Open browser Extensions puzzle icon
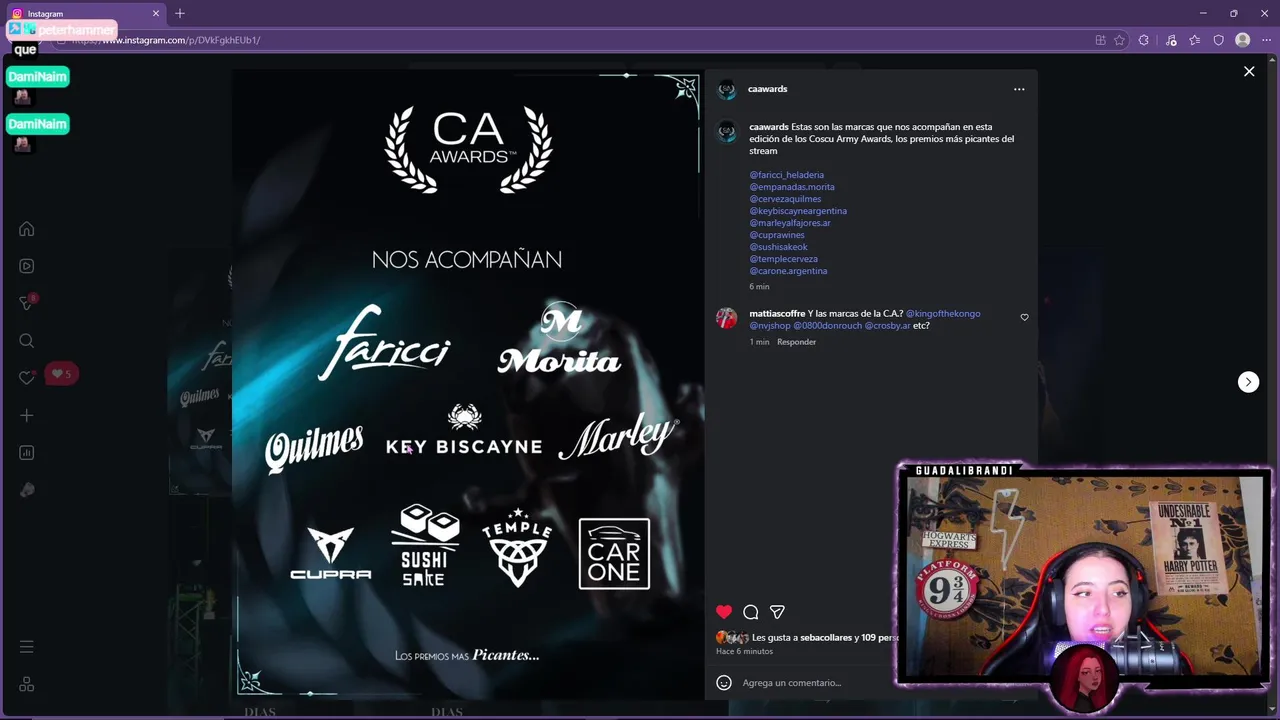This screenshot has width=1280, height=720. coord(1144,40)
